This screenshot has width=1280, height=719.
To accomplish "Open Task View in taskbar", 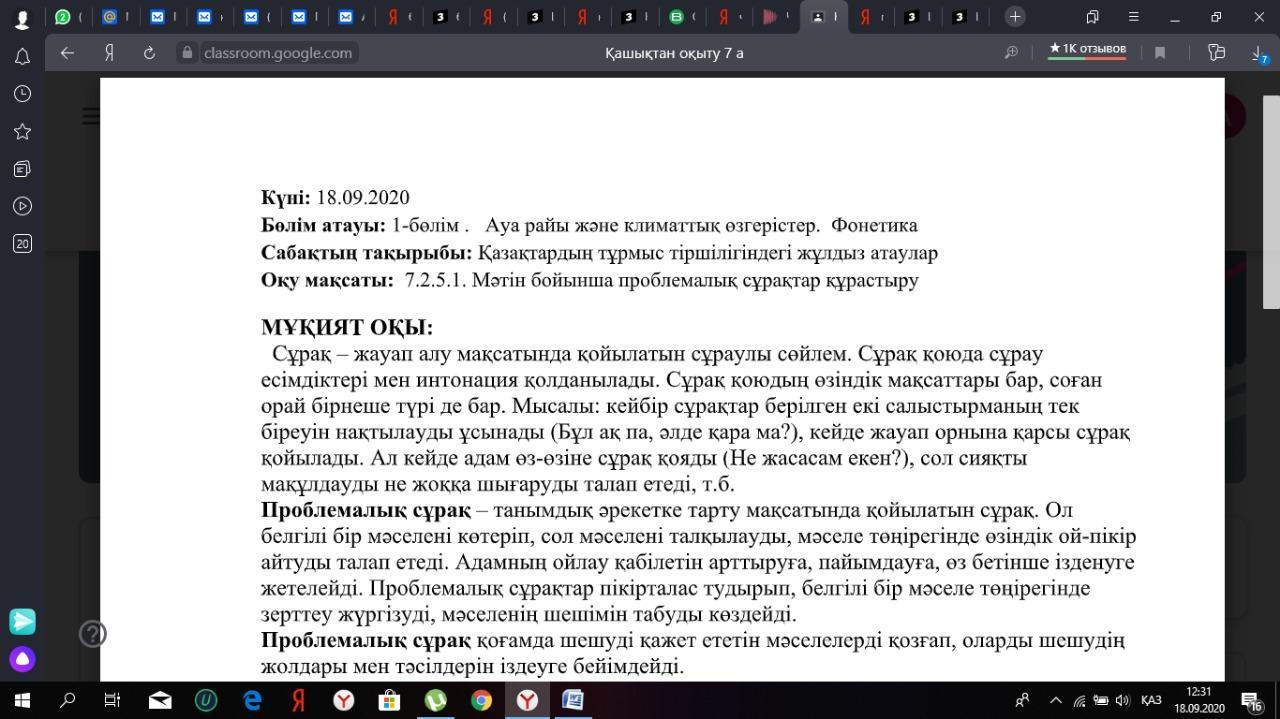I will pos(113,700).
